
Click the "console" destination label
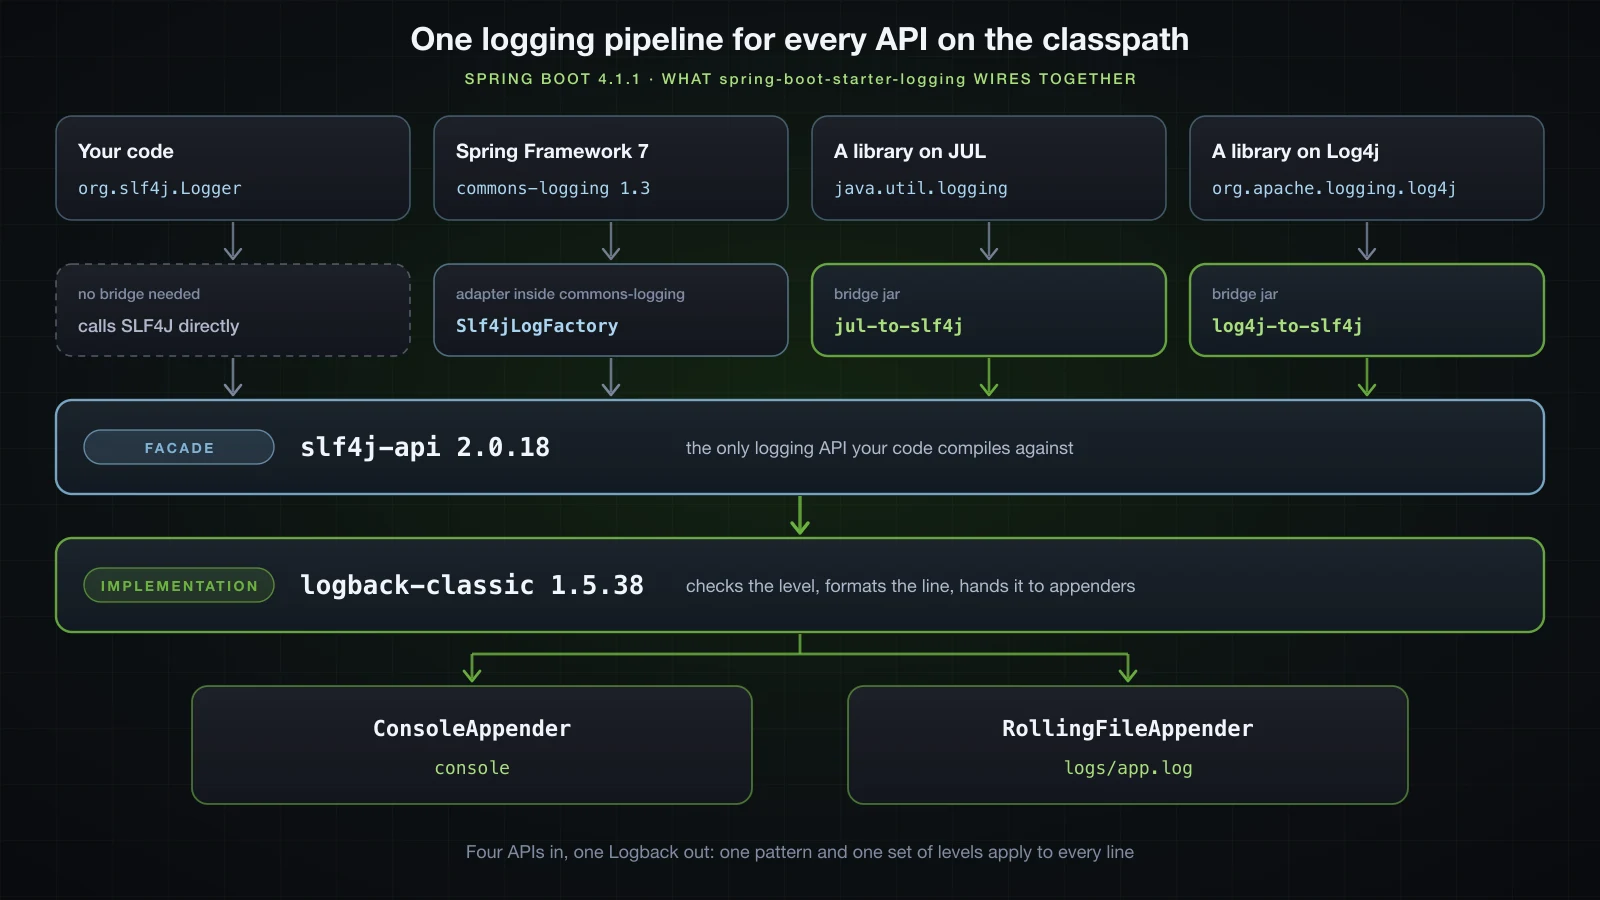pyautogui.click(x=472, y=768)
